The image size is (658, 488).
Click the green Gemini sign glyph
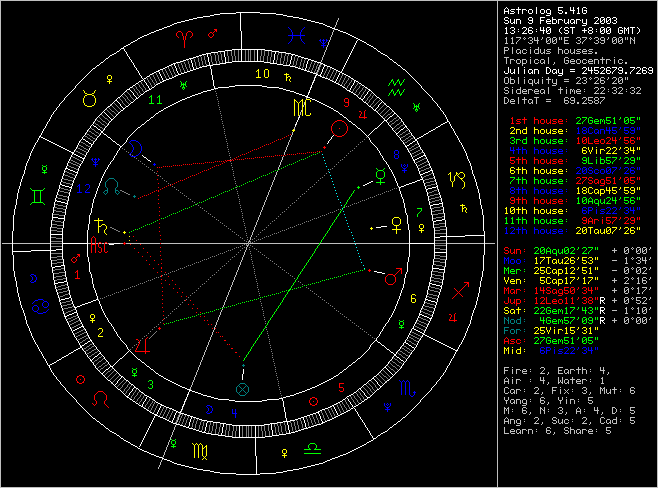click(37, 198)
